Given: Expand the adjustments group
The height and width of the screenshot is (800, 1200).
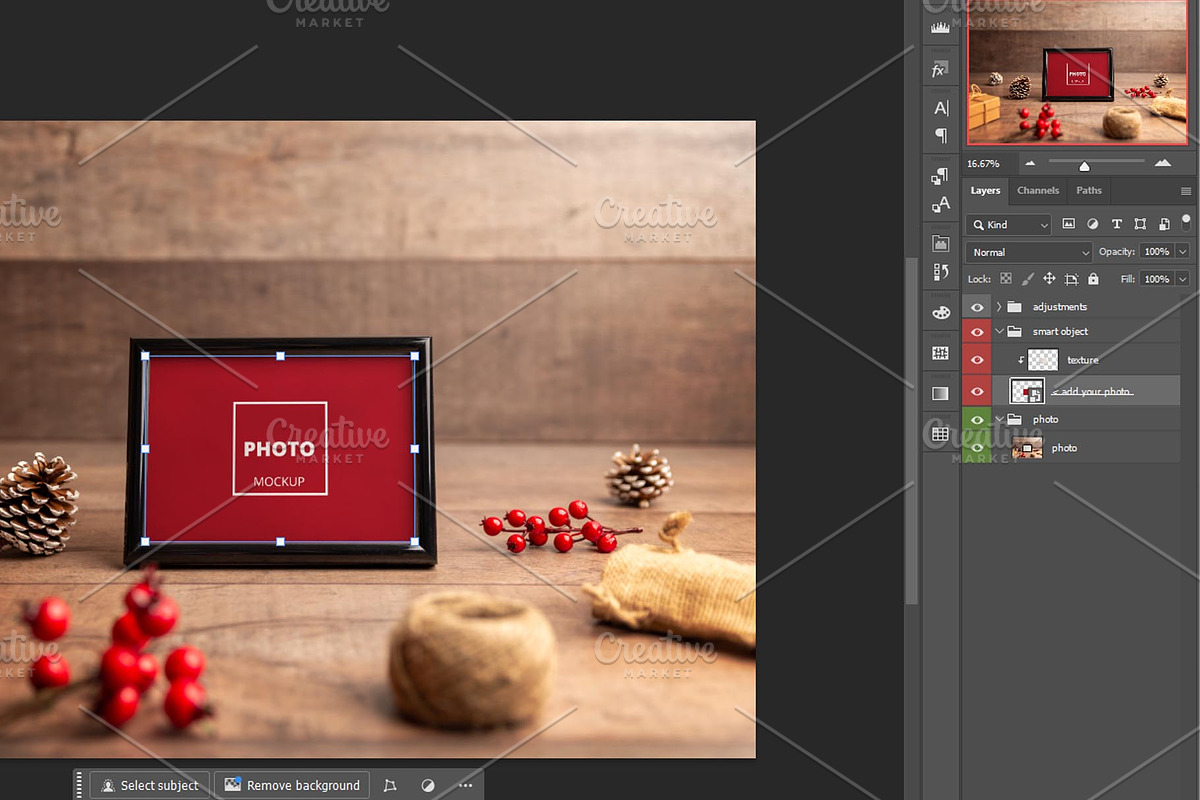Looking at the screenshot, I should [998, 306].
